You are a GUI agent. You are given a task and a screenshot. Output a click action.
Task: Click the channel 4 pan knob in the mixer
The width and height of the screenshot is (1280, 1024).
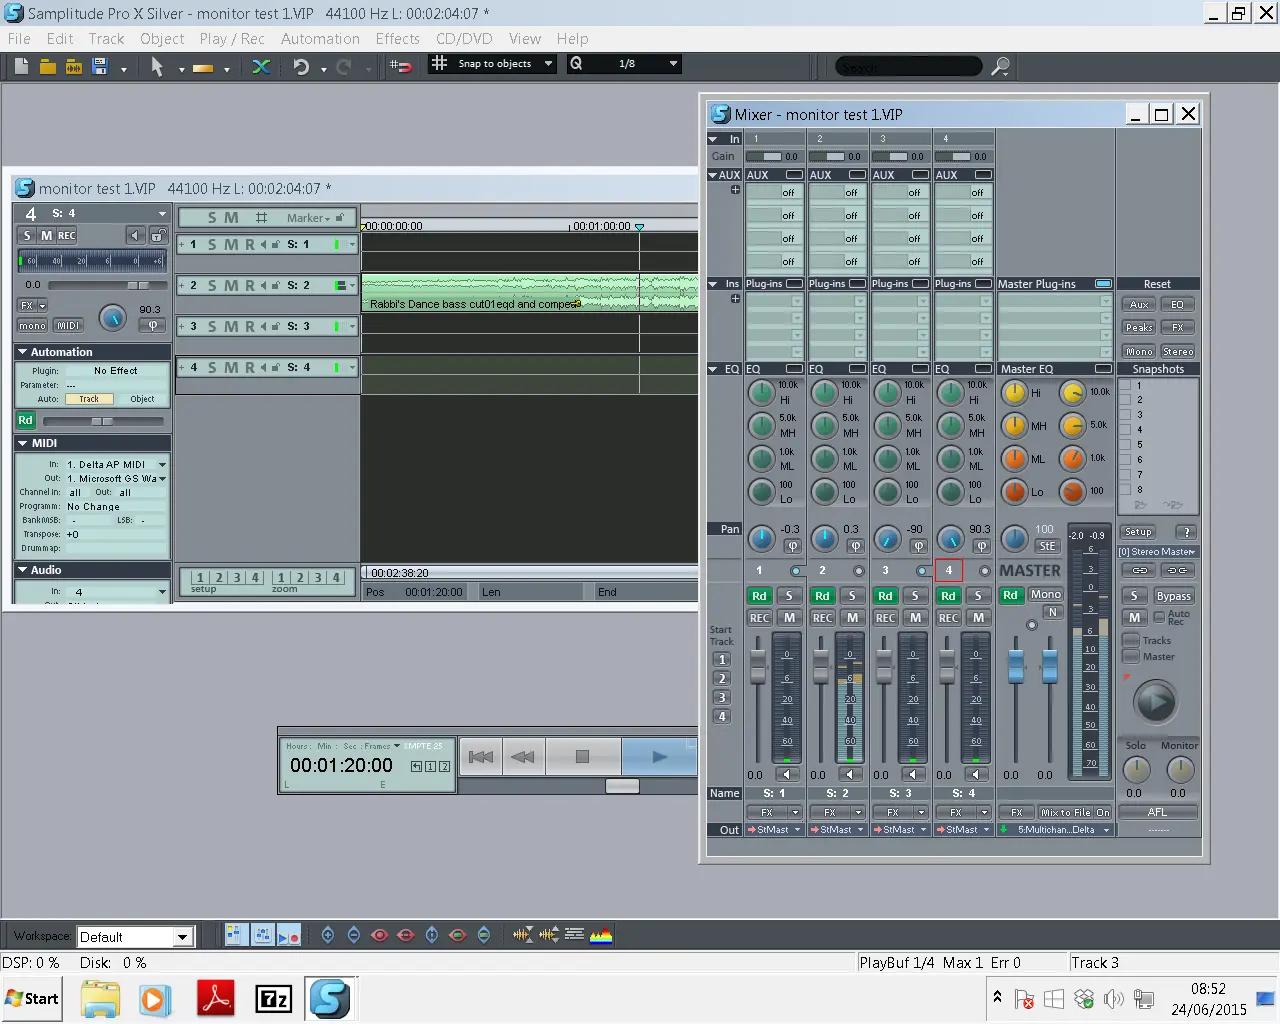coord(950,540)
